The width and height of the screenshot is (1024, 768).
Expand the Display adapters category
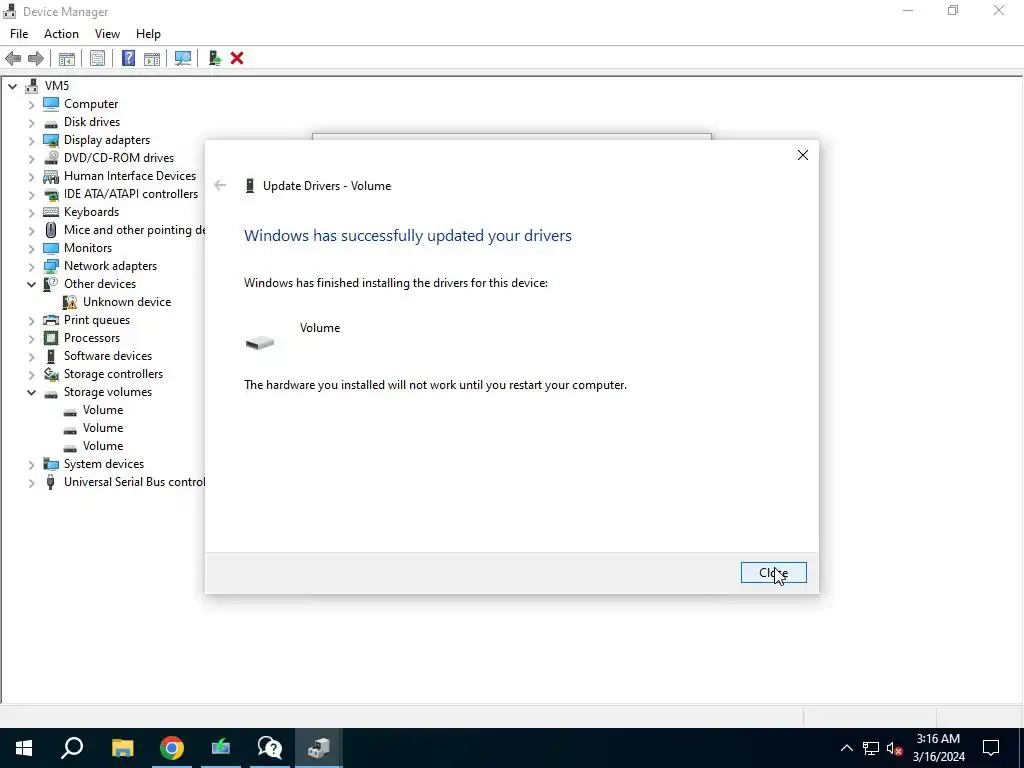(31, 140)
